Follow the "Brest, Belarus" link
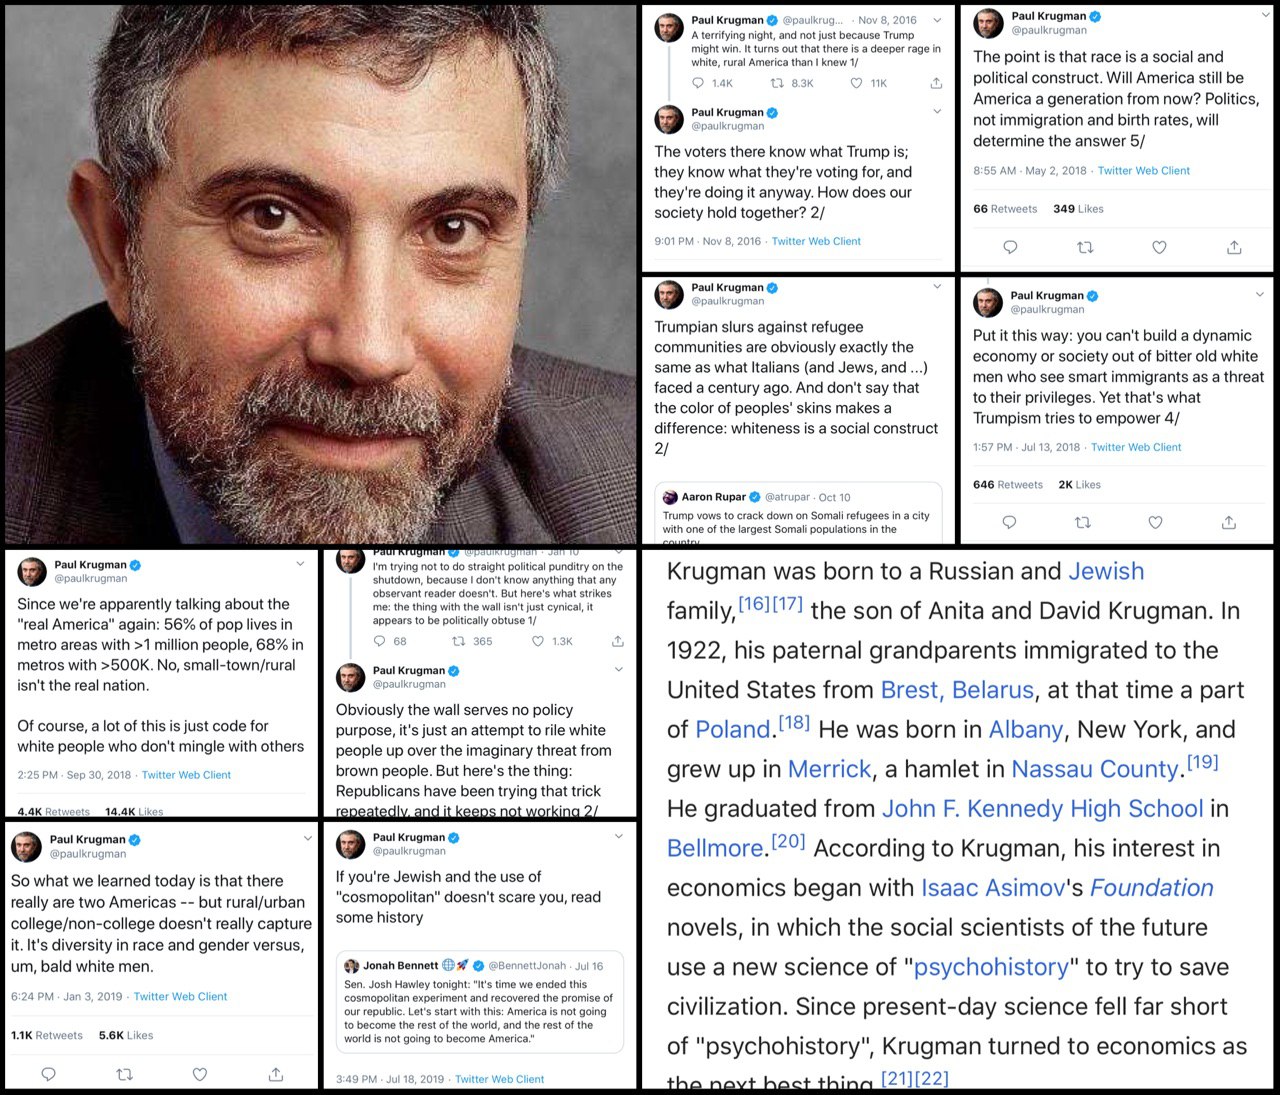 pos(957,690)
